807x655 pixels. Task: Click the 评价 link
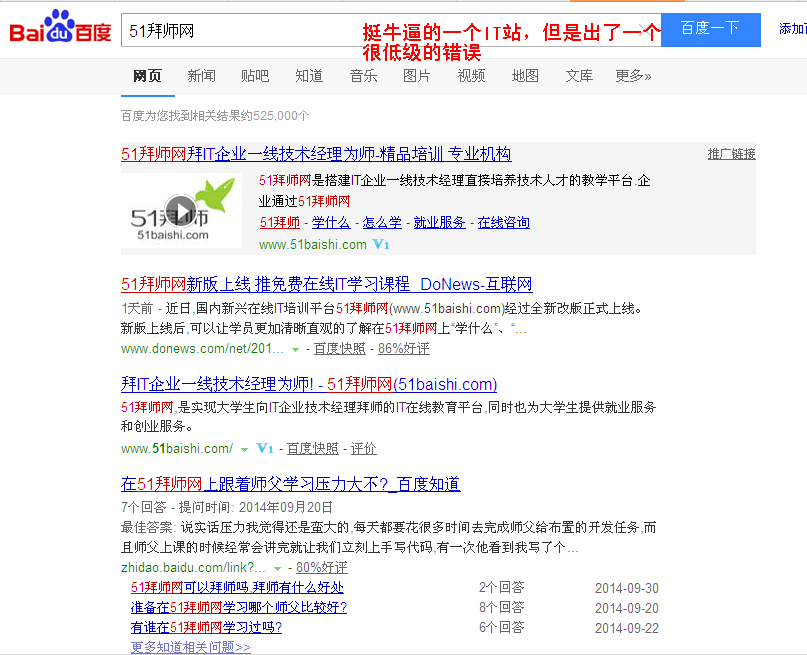(363, 449)
